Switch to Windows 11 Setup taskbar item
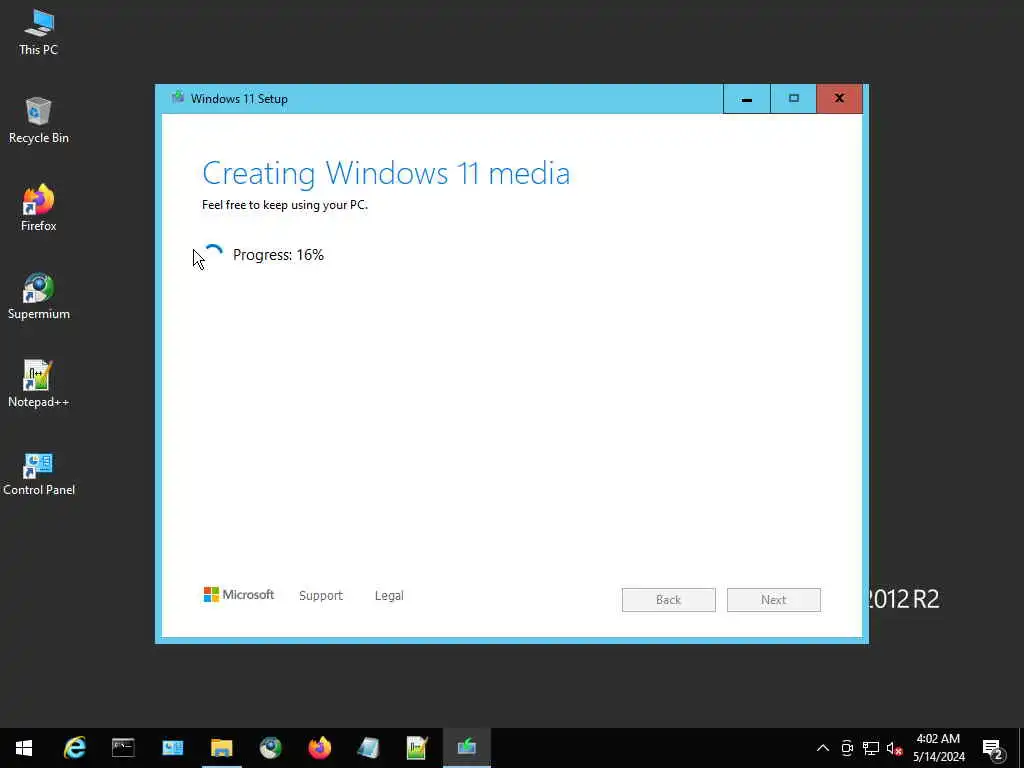The width and height of the screenshot is (1024, 768). pyautogui.click(x=466, y=748)
